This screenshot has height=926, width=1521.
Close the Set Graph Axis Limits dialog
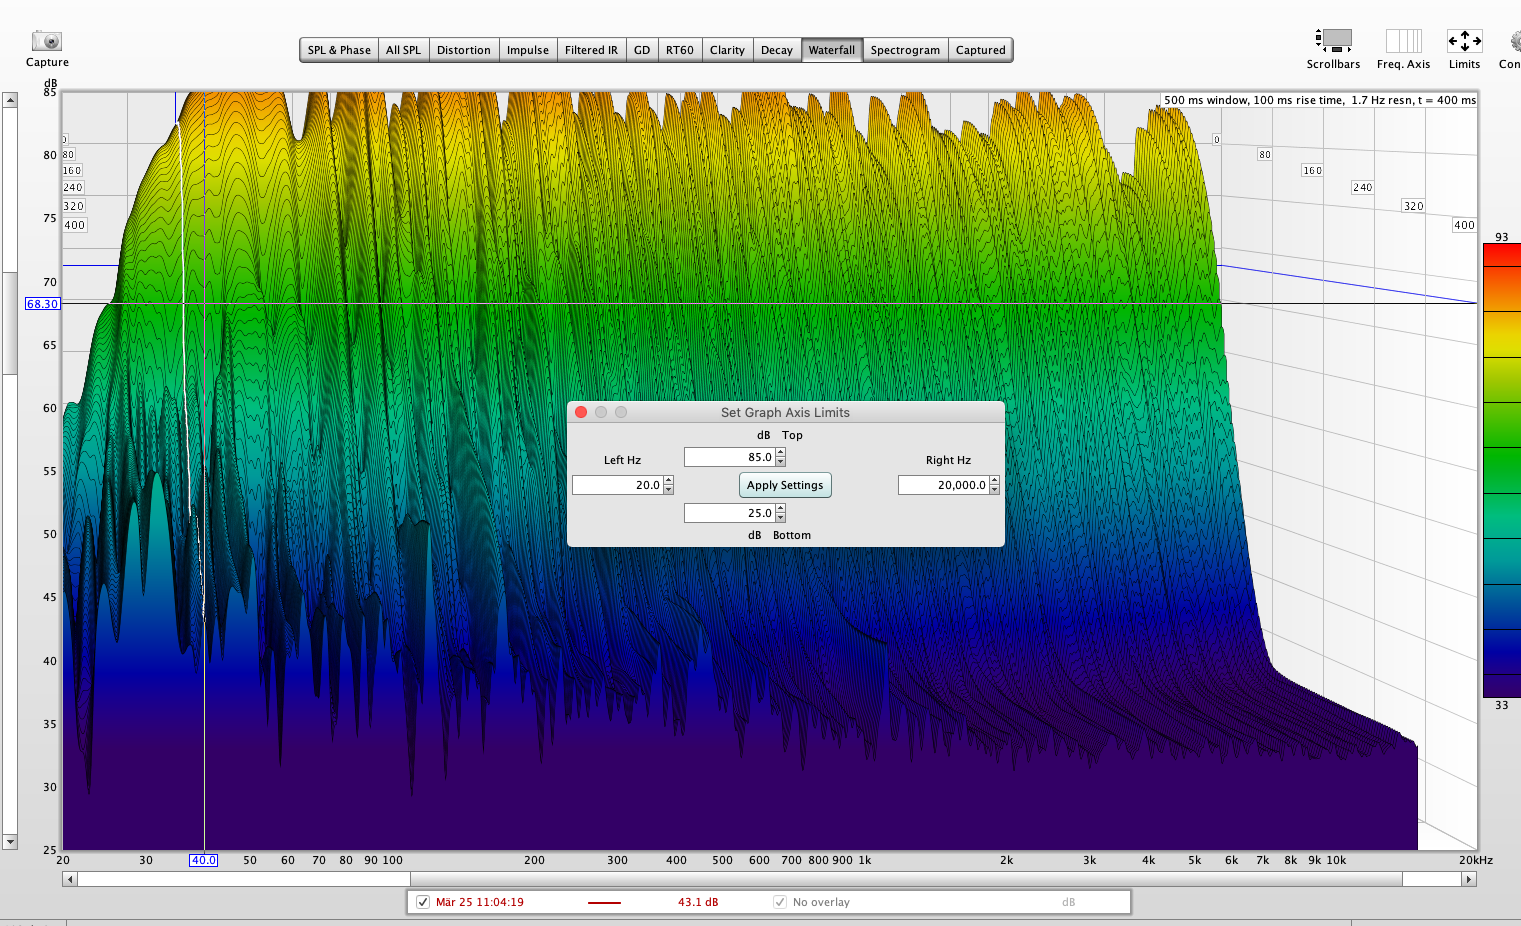pyautogui.click(x=581, y=412)
